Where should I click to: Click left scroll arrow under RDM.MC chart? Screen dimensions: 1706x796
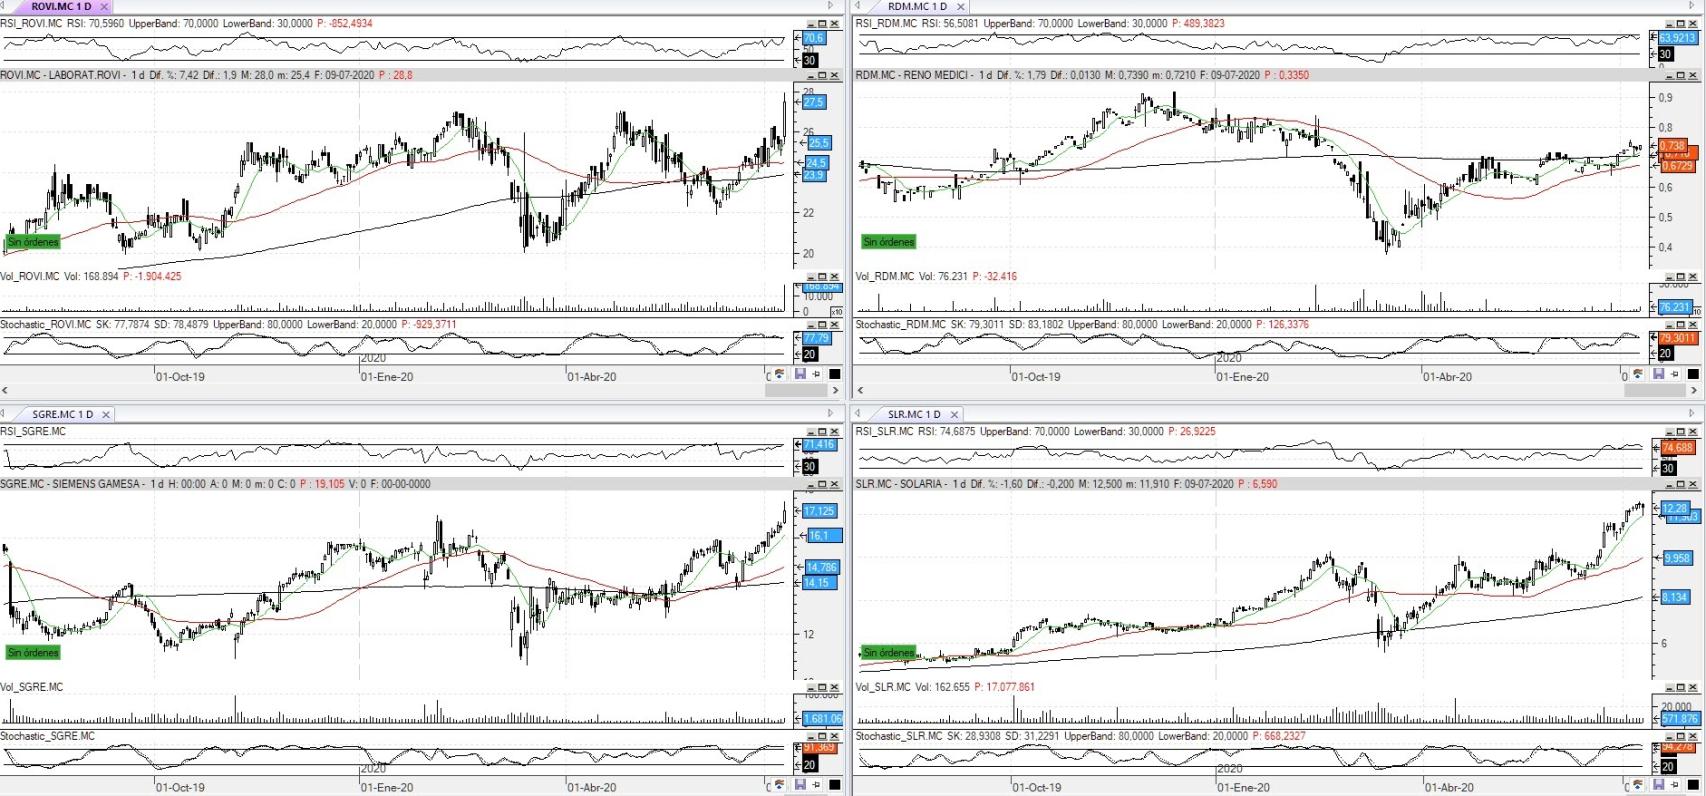click(x=859, y=390)
